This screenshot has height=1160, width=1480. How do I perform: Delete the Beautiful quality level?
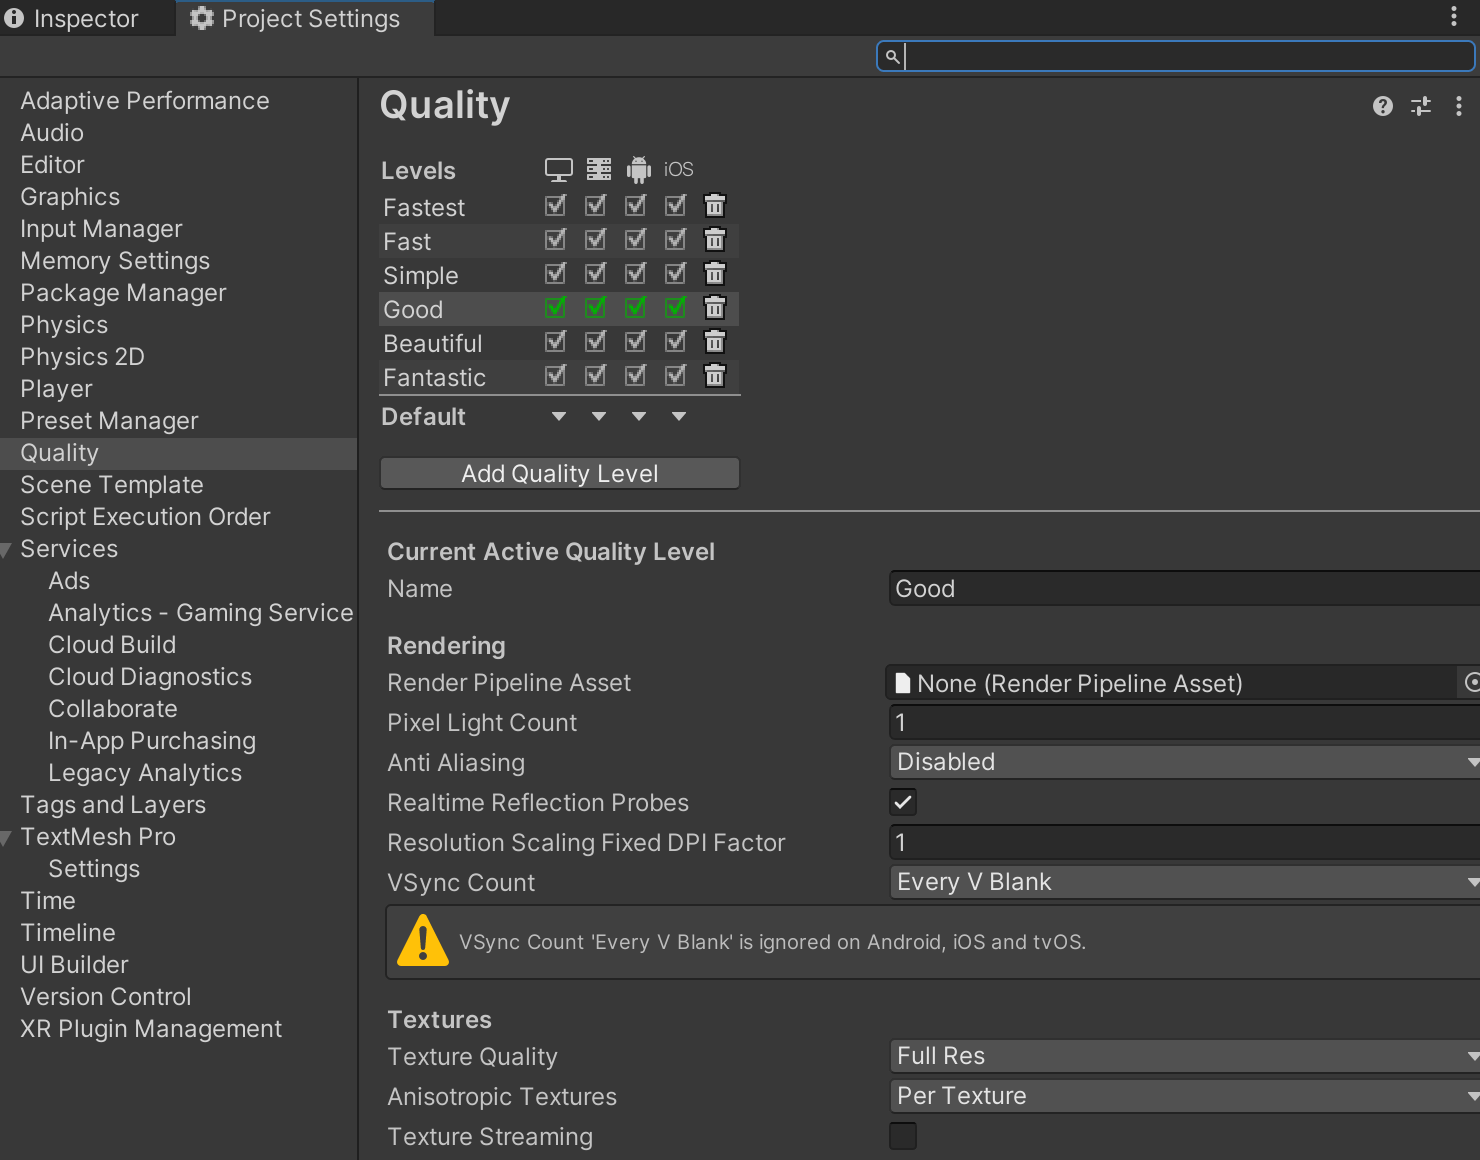tap(714, 342)
